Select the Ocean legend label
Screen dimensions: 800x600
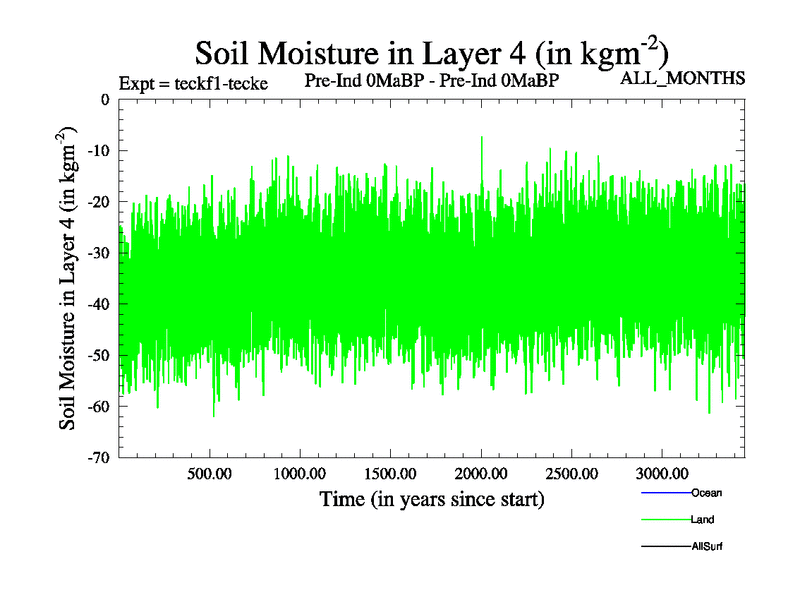point(706,493)
